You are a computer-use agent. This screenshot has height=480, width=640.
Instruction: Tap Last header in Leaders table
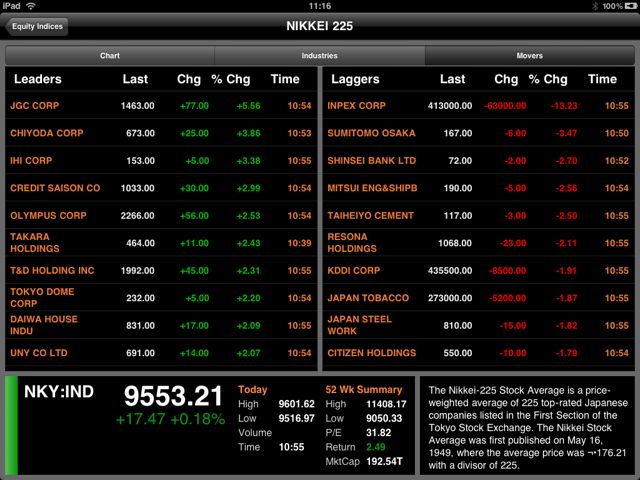coord(135,79)
